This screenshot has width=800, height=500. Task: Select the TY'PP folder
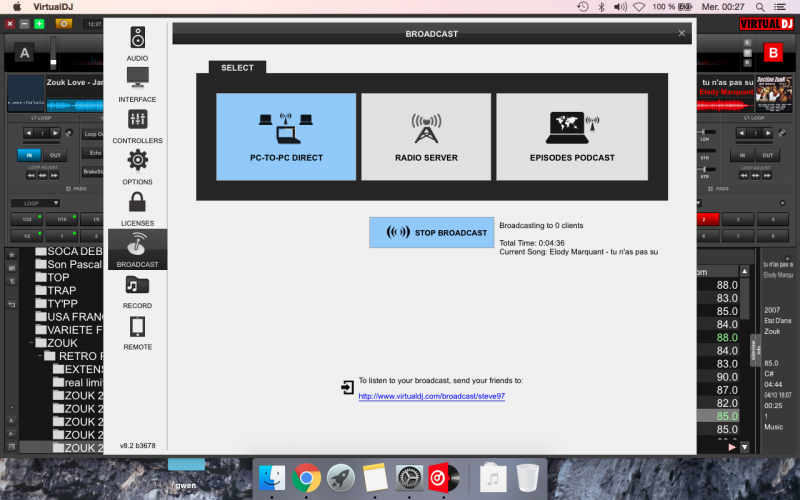point(56,304)
